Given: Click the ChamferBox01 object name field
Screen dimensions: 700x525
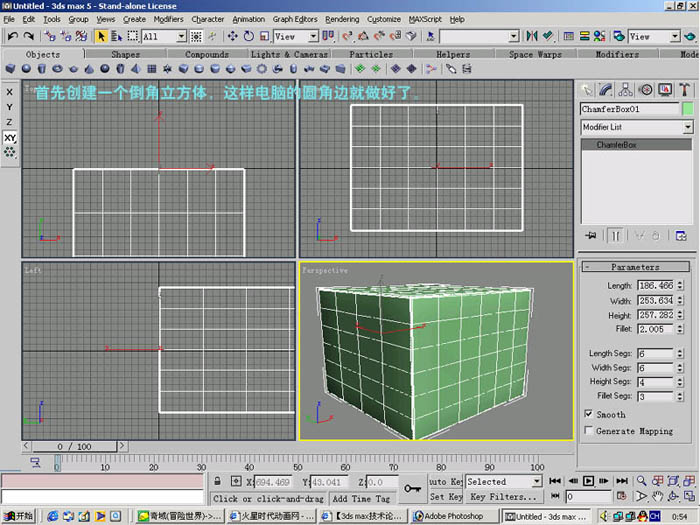Looking at the screenshot, I should coord(630,109).
